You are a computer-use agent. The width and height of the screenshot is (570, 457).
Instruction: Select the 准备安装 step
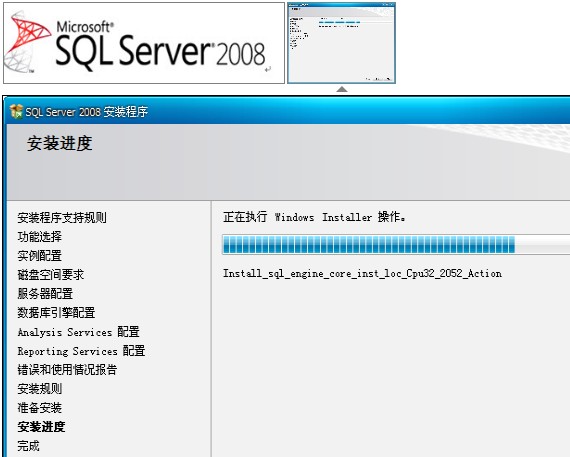click(40, 408)
